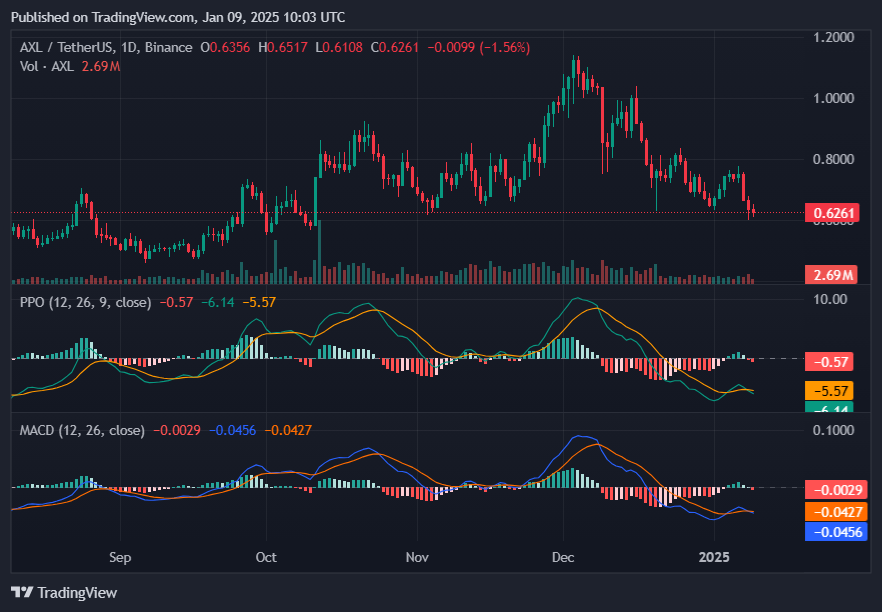Click the orange −5.57 PPO axis tag

point(829,391)
